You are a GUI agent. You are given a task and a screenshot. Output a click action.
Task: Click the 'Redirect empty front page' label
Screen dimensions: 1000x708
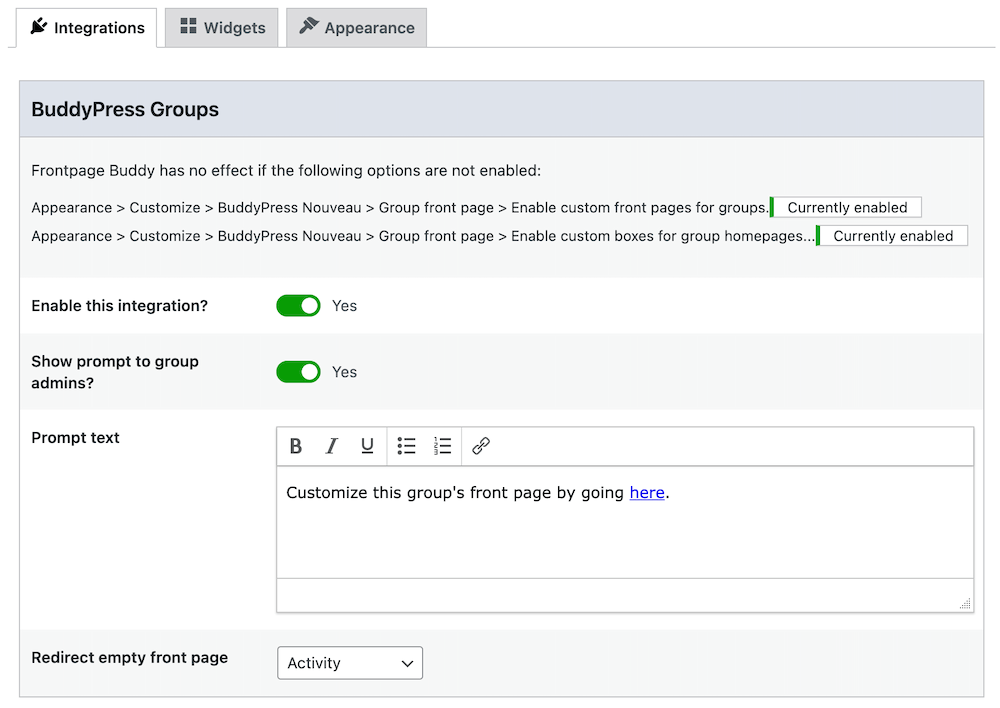pos(129,658)
